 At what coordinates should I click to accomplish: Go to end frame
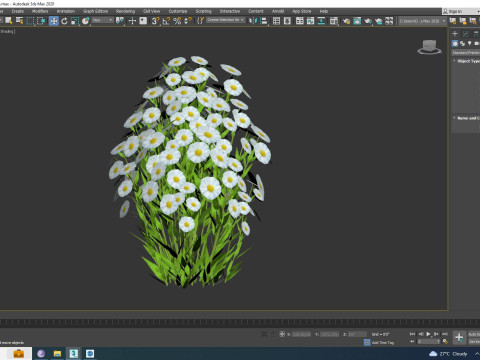445,334
